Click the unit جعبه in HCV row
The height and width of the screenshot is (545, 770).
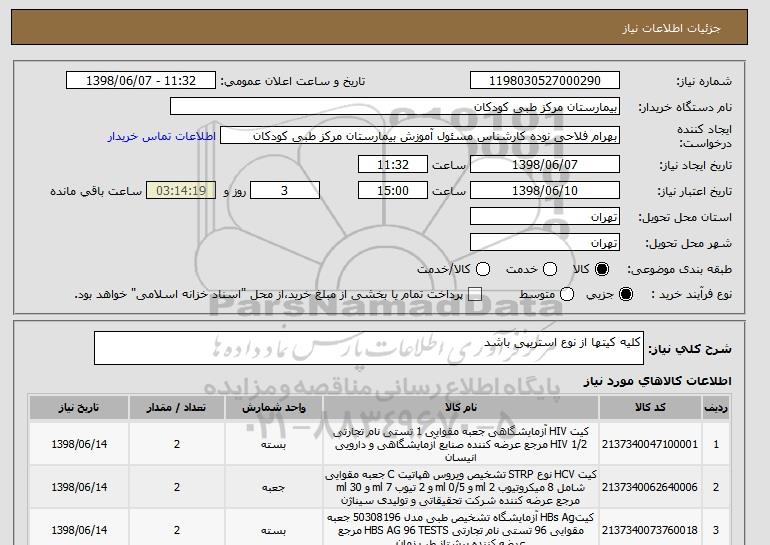pos(274,488)
